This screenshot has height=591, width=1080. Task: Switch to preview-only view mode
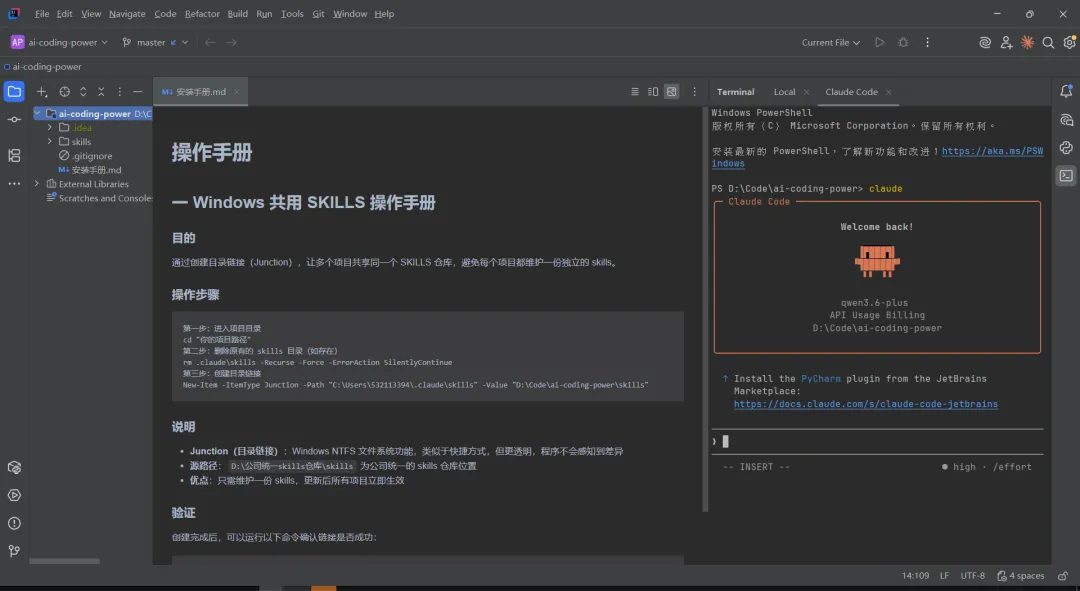pyautogui.click(x=672, y=92)
